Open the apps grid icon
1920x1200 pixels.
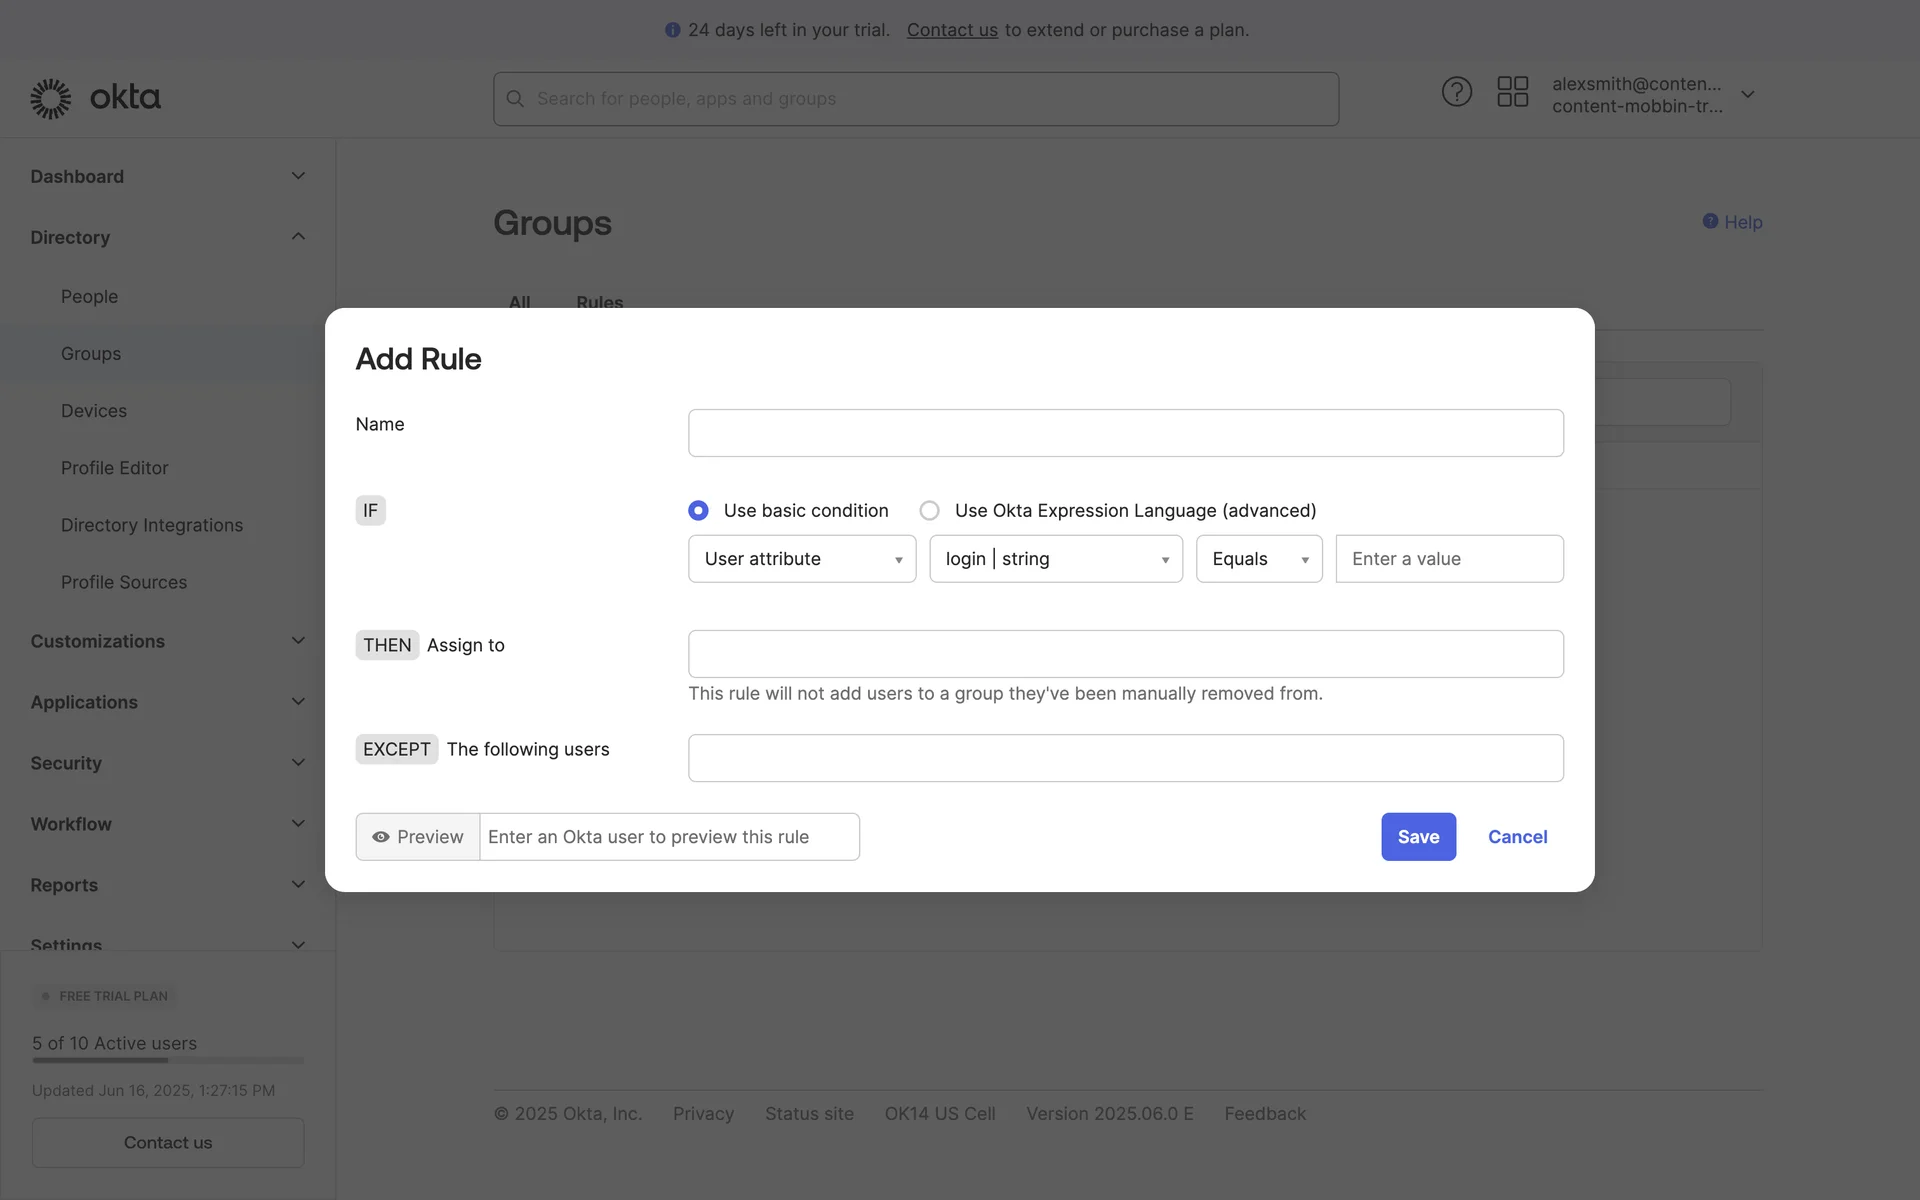tap(1512, 92)
